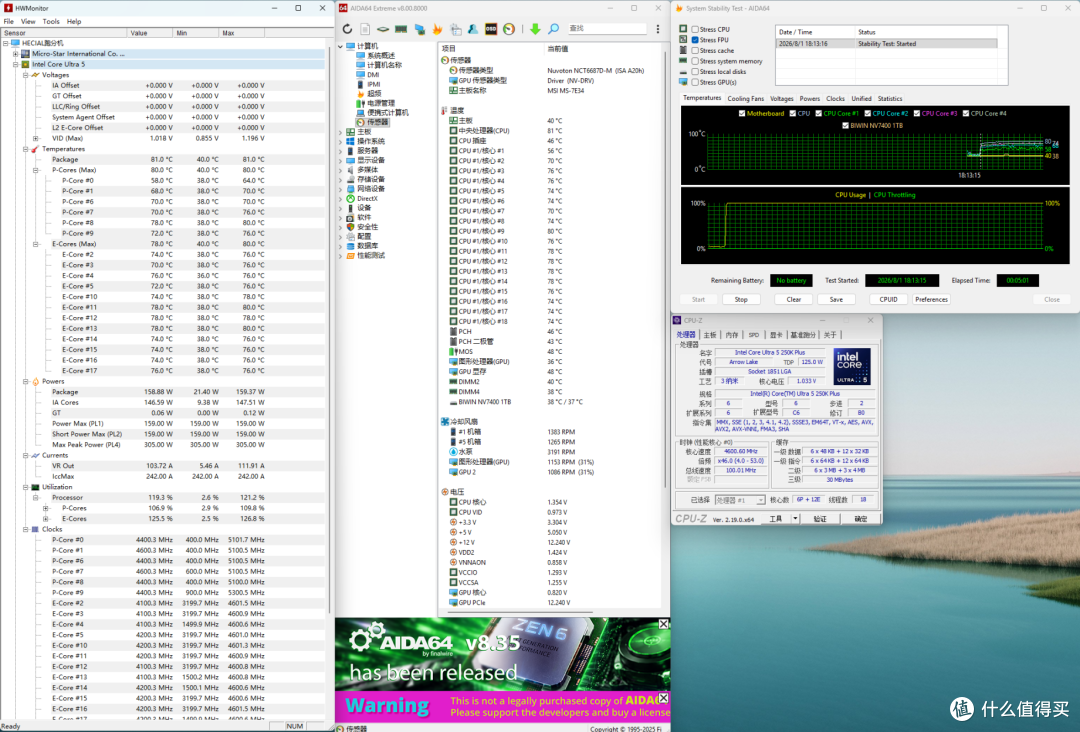The width and height of the screenshot is (1080, 732).
Task: Select Intel Core Ultra 5 row in HWMonitor
Action: click(163, 64)
